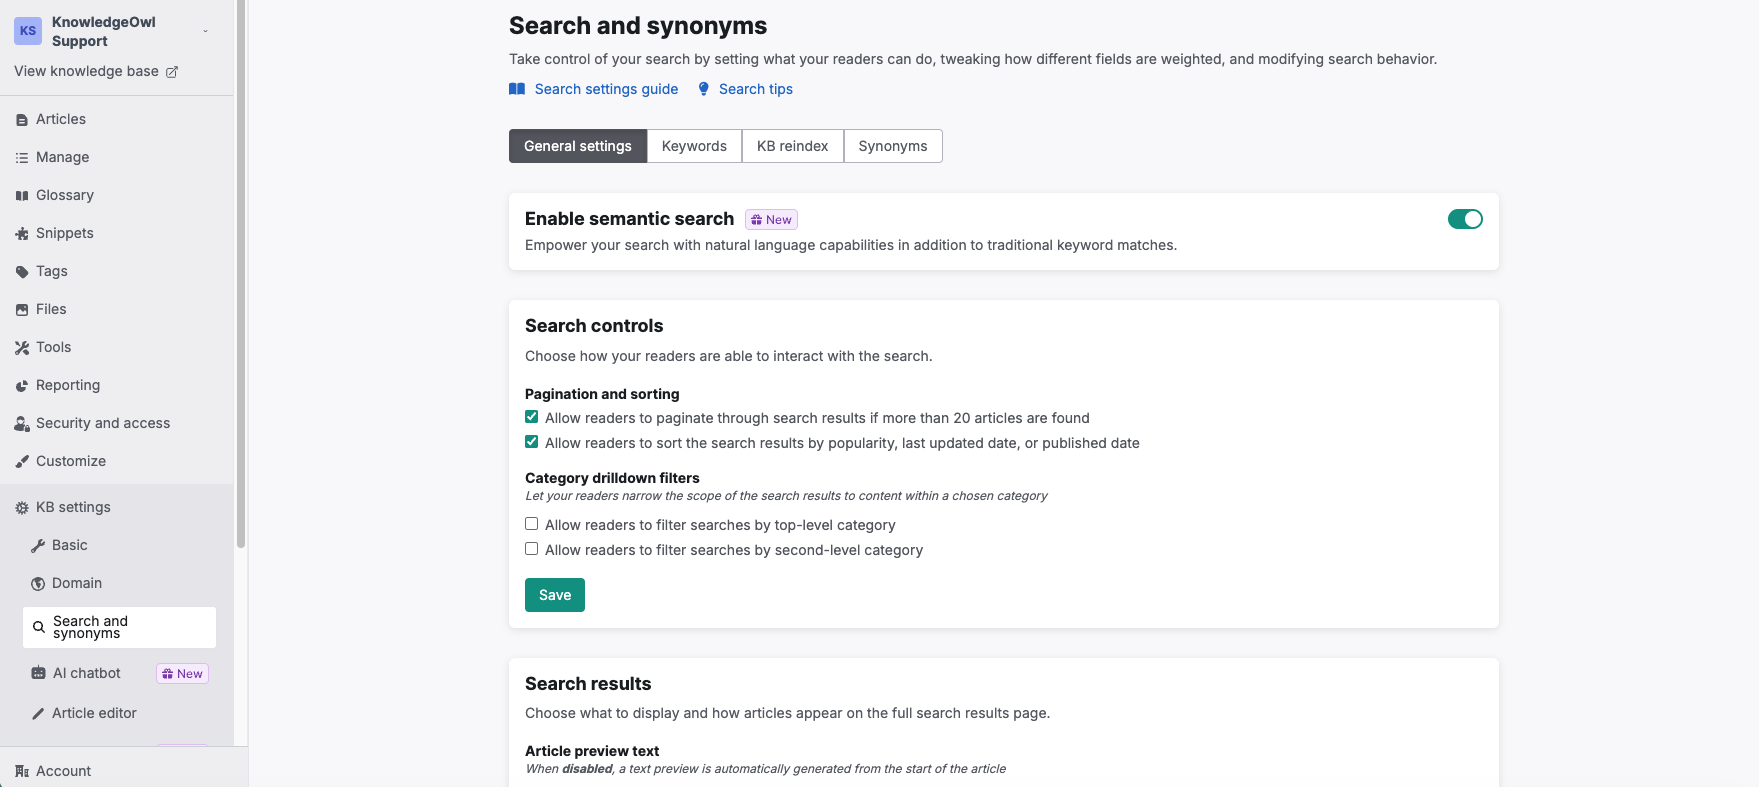Screen dimensions: 1759x787
Task: Click the Article preview text label
Action: [x=592, y=751]
